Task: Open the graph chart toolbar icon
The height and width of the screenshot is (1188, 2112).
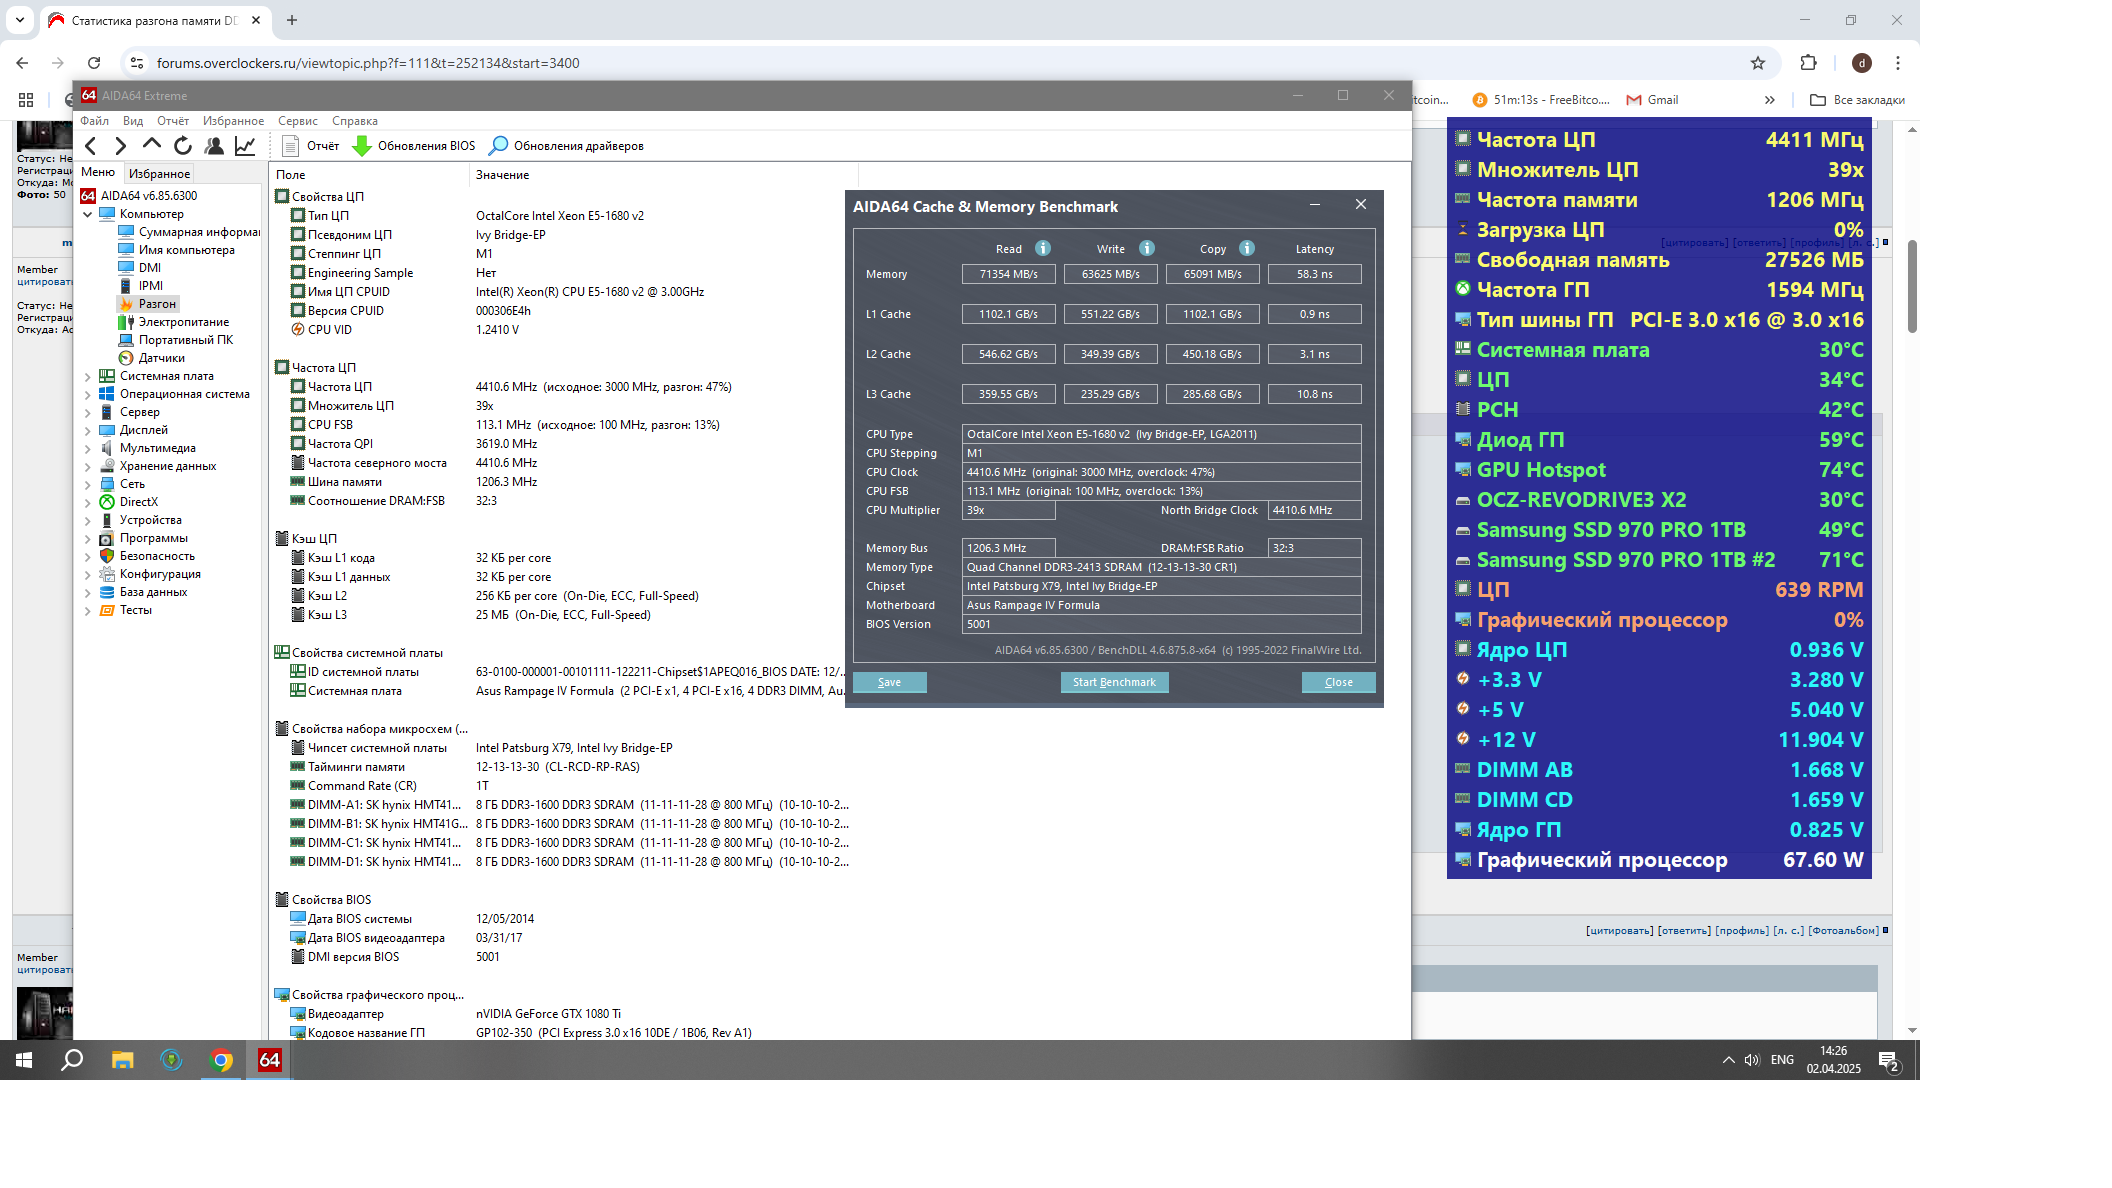Action: [x=245, y=146]
